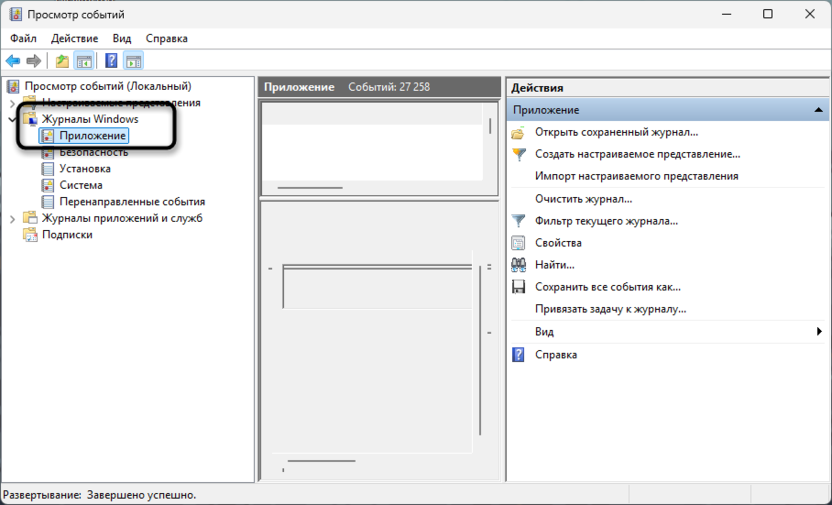This screenshot has width=832, height=505.
Task: Click the open saved log folder icon
Action: (x=518, y=132)
